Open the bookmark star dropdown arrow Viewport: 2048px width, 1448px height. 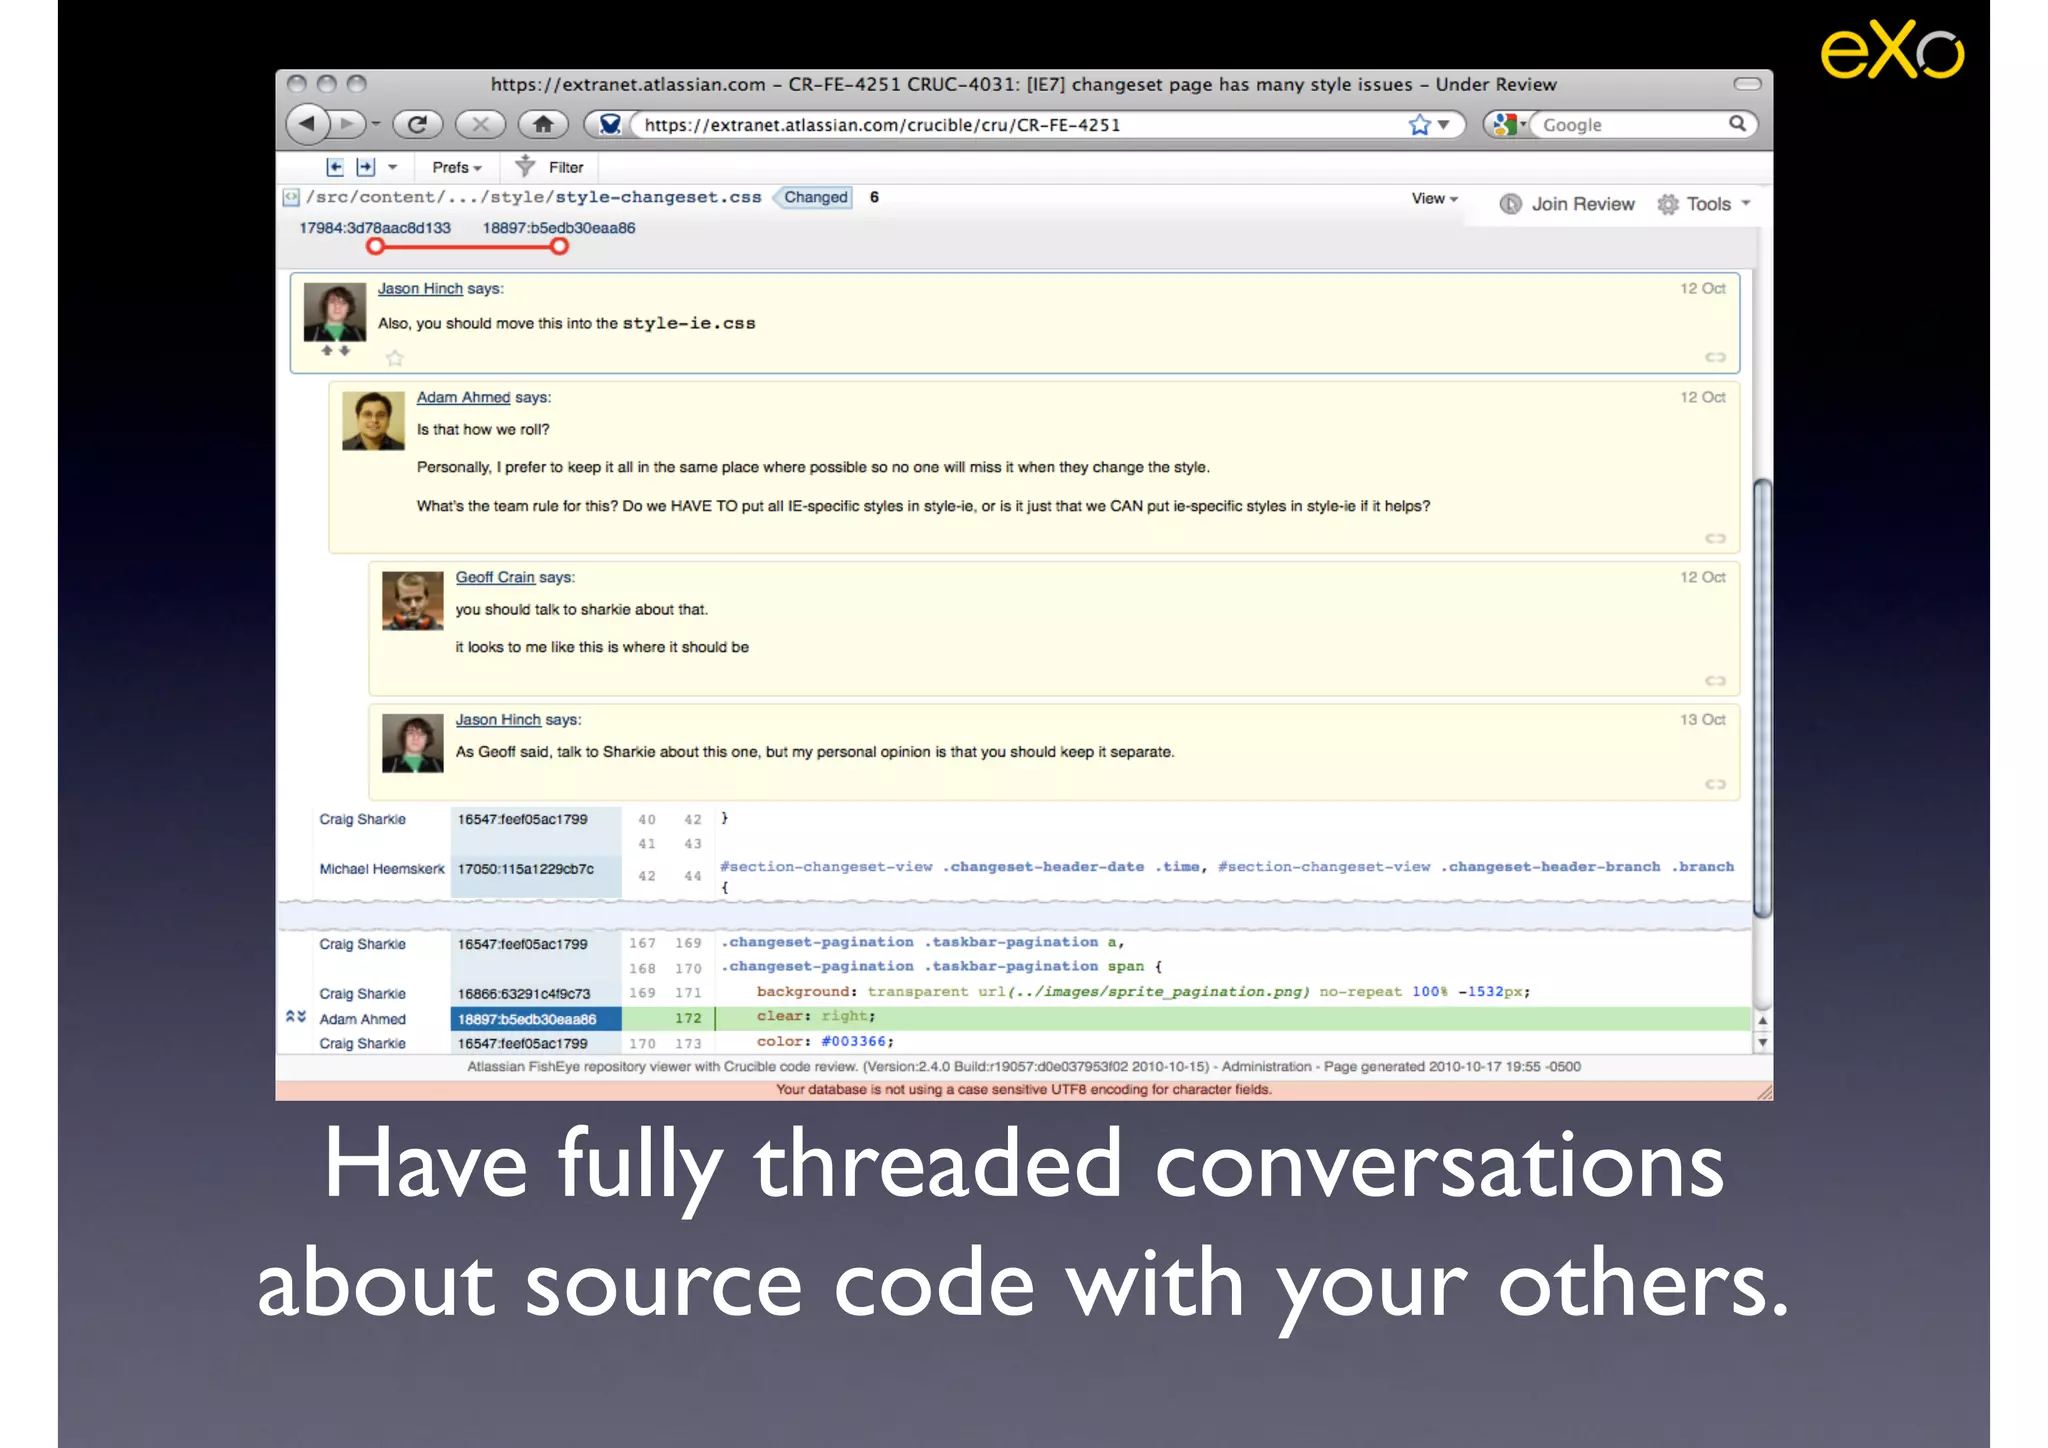click(1443, 125)
